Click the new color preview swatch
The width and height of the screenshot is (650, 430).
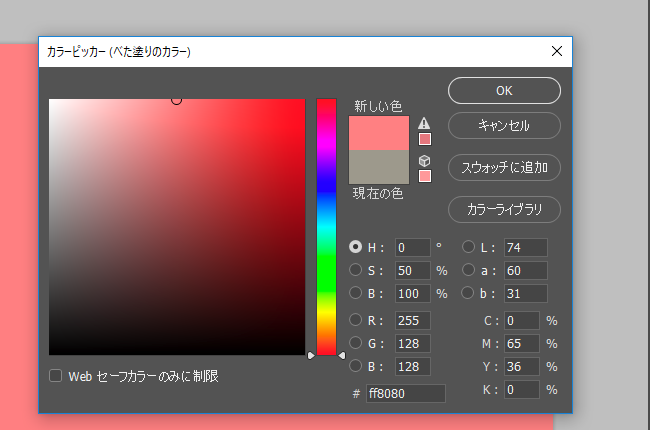point(379,133)
